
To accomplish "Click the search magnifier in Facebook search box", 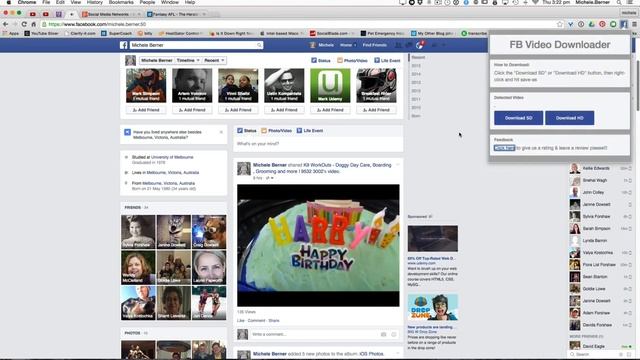I will point(259,45).
